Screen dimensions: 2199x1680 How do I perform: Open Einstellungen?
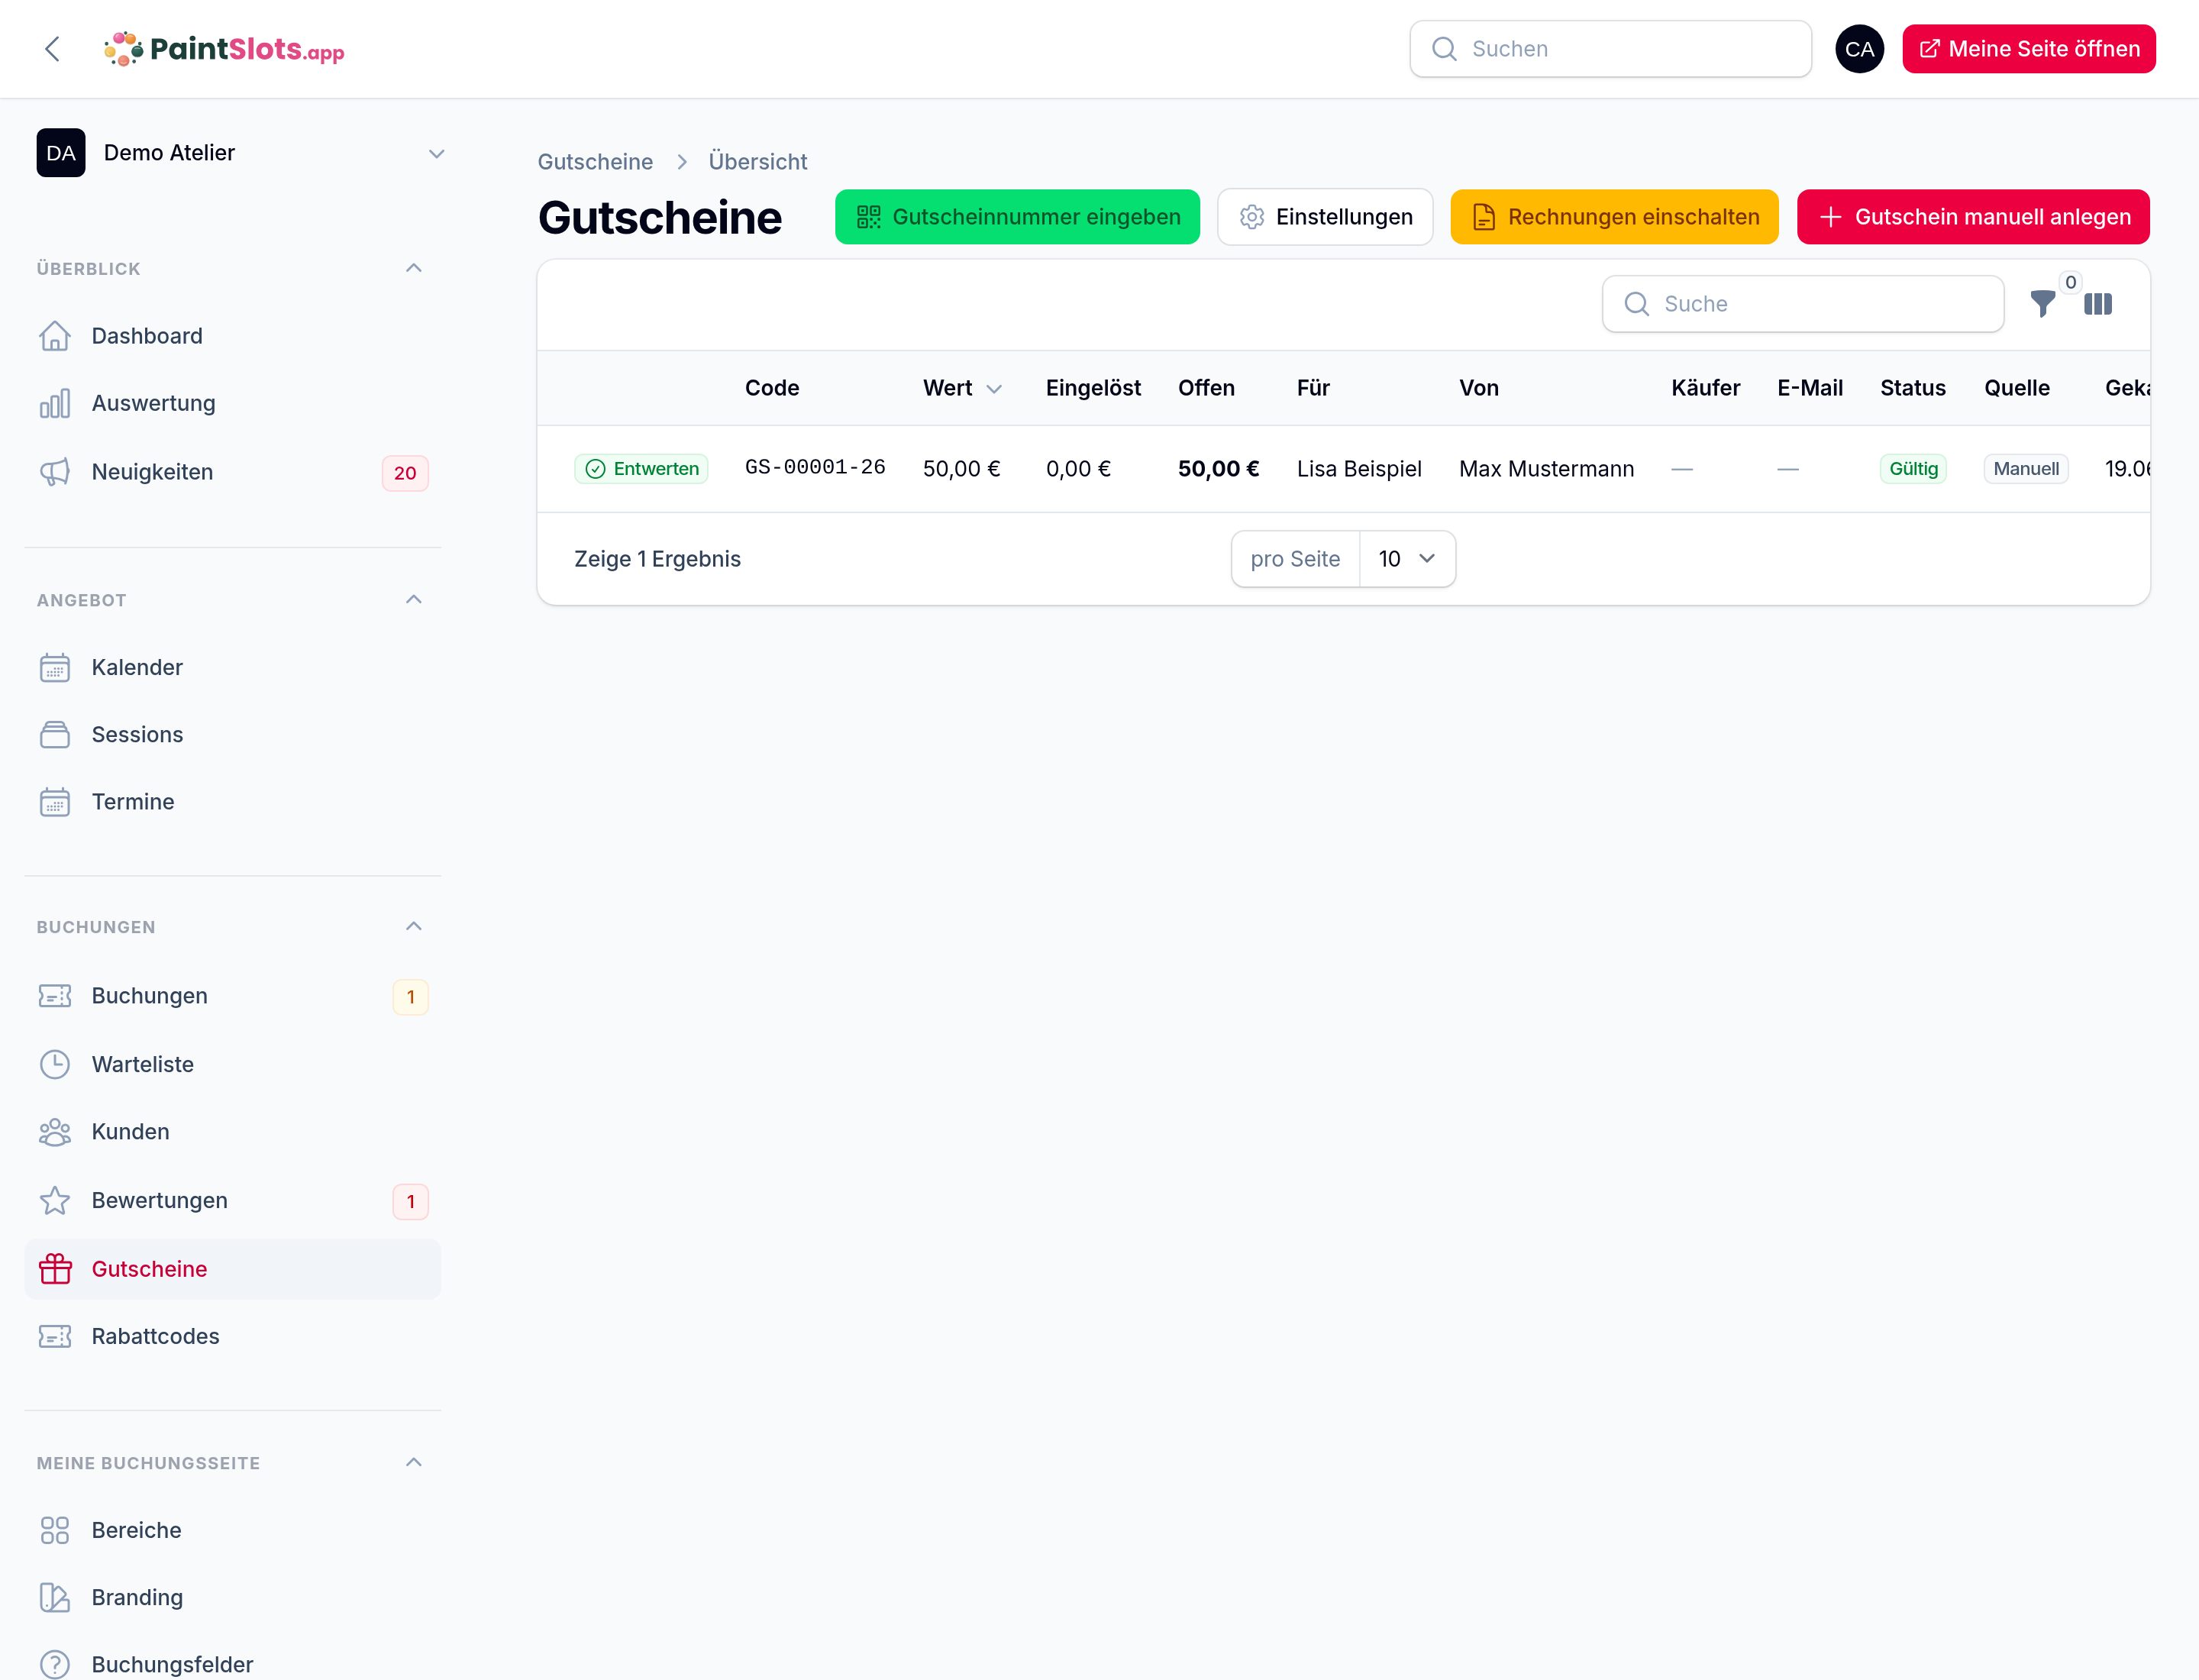1325,217
